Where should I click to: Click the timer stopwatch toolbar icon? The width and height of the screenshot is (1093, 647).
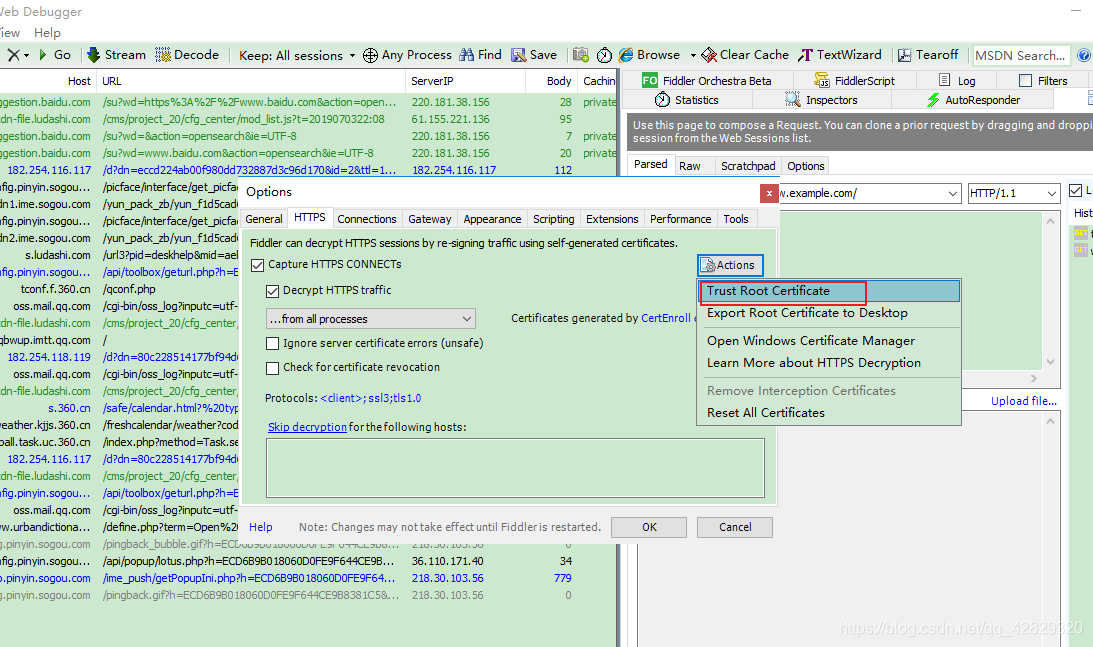[x=604, y=54]
